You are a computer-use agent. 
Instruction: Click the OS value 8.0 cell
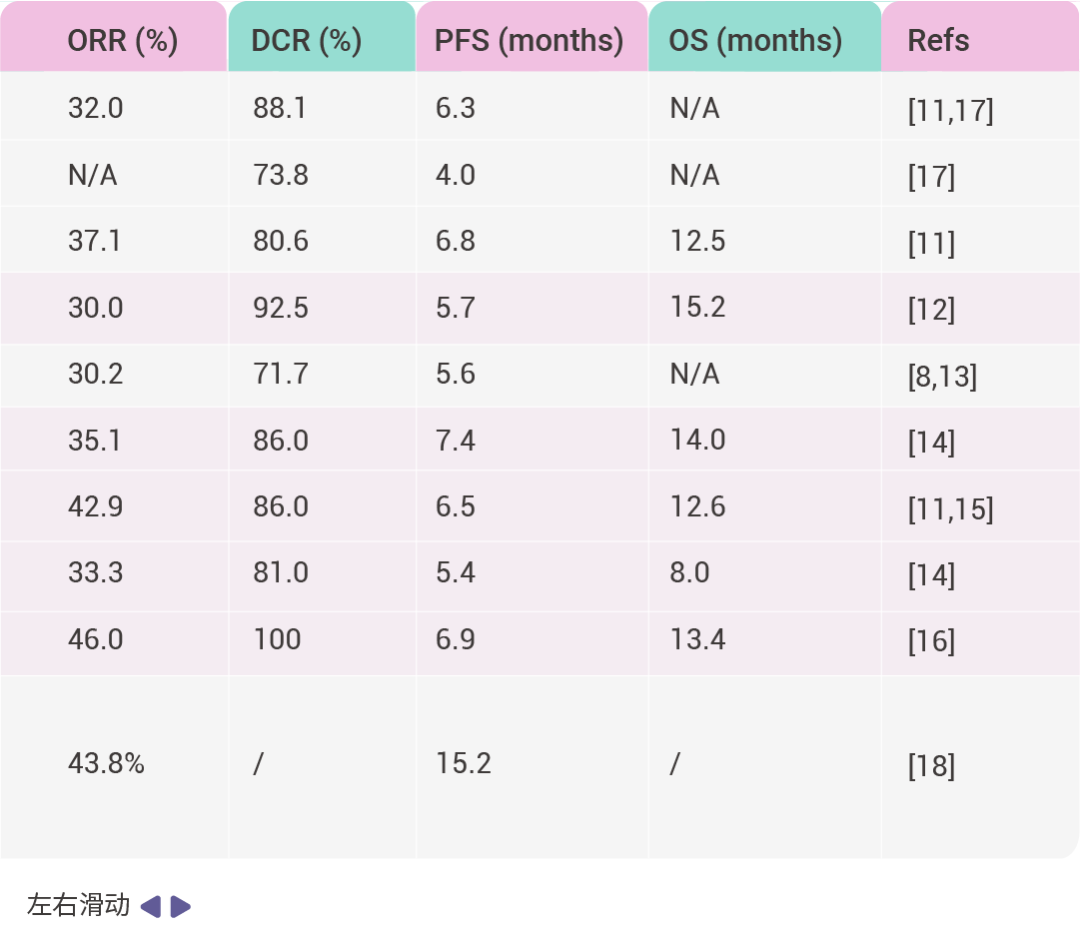690,573
